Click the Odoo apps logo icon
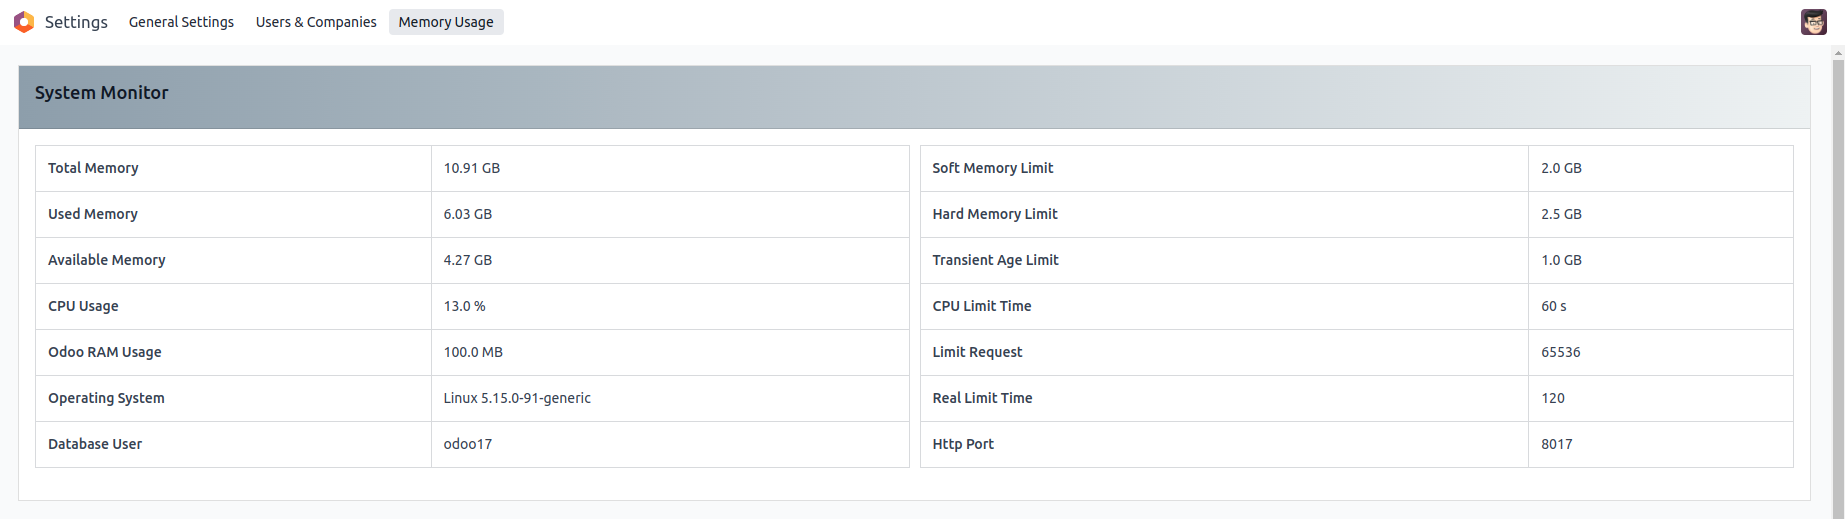 tap(24, 22)
